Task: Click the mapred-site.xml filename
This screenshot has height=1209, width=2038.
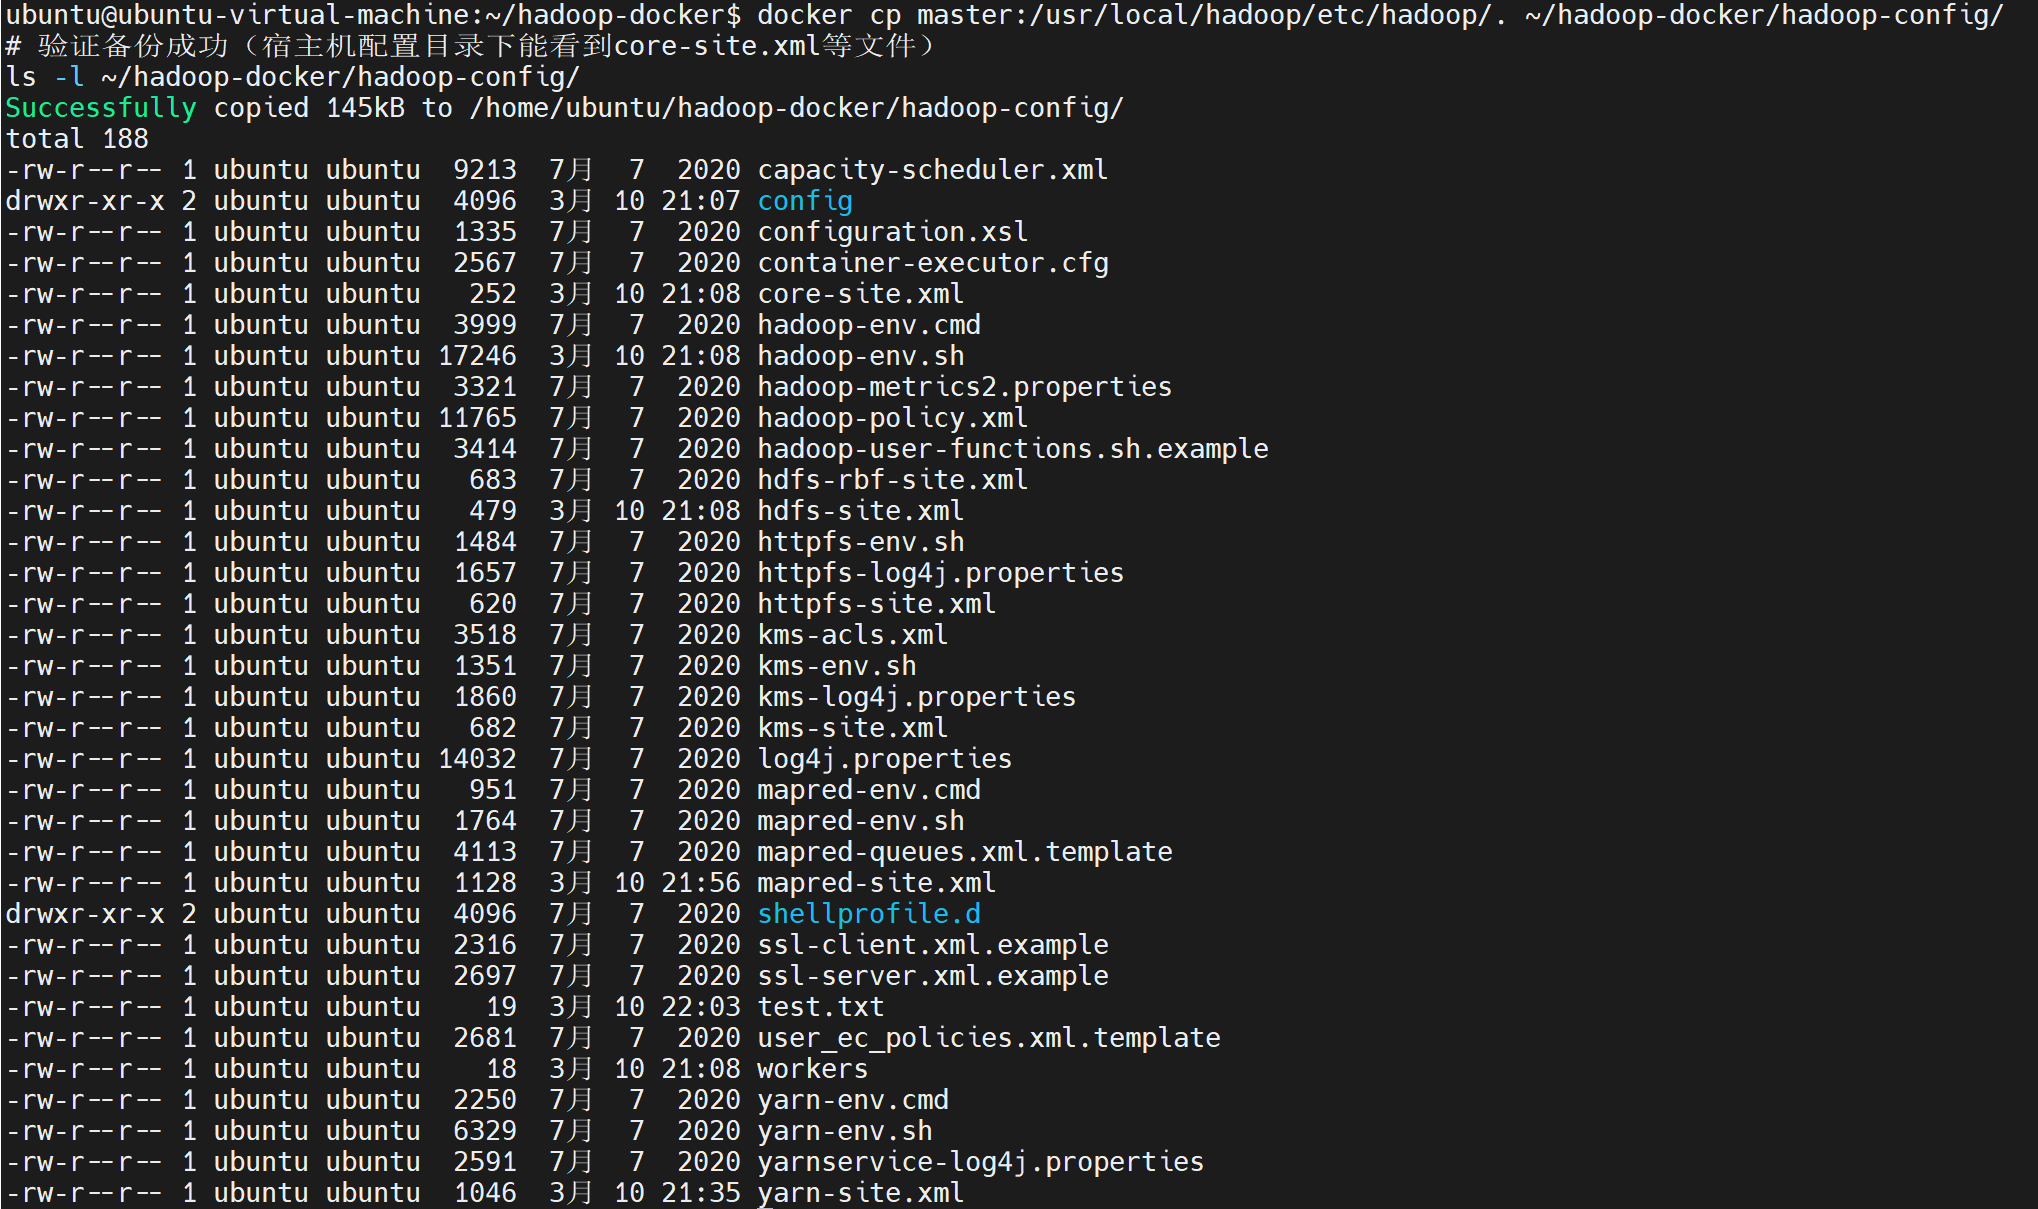Action: (876, 883)
